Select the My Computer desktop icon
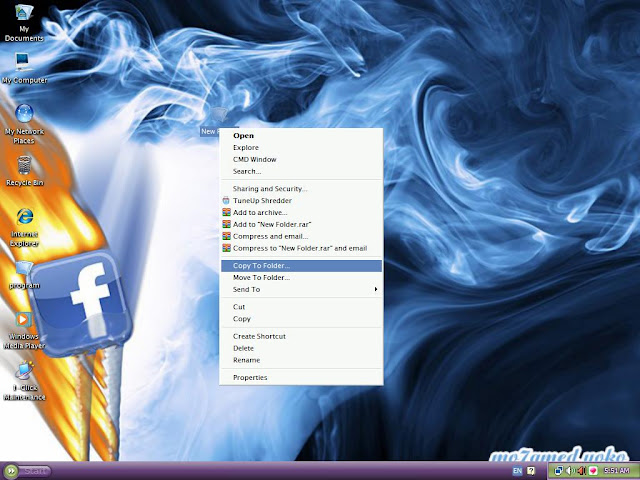The width and height of the screenshot is (640, 480). click(24, 68)
